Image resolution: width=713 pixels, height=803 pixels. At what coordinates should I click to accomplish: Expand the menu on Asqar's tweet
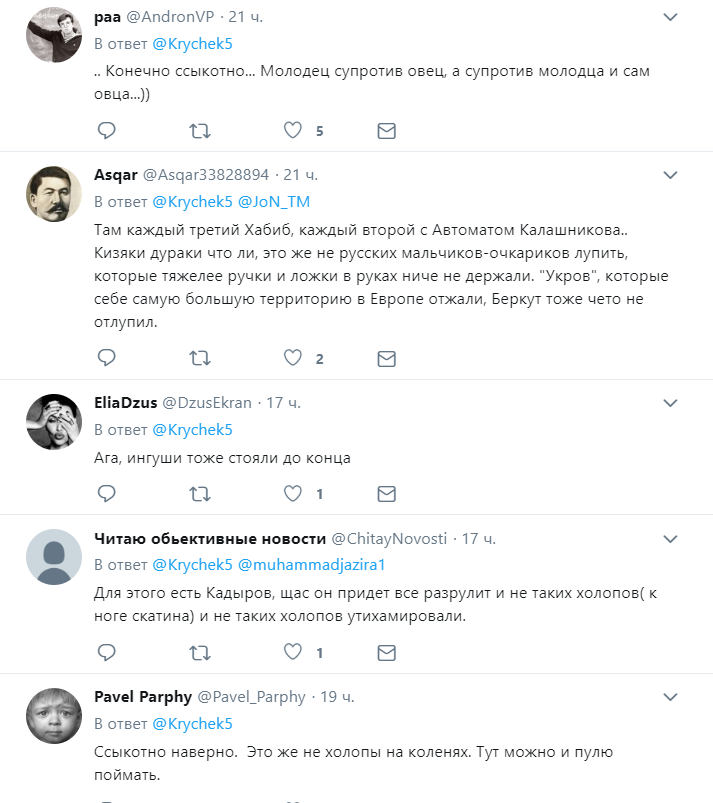tap(672, 174)
